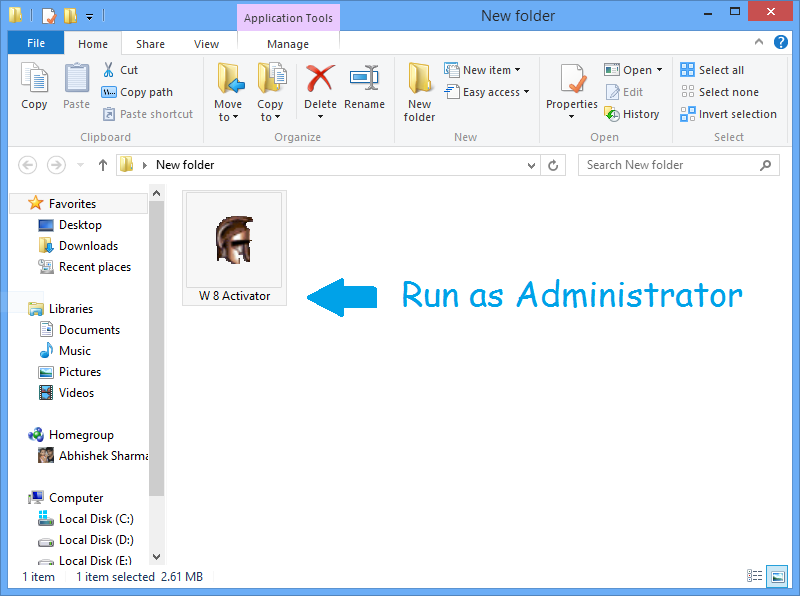Create a New folder from ribbon
Screen dimensions: 800x596
tap(419, 92)
